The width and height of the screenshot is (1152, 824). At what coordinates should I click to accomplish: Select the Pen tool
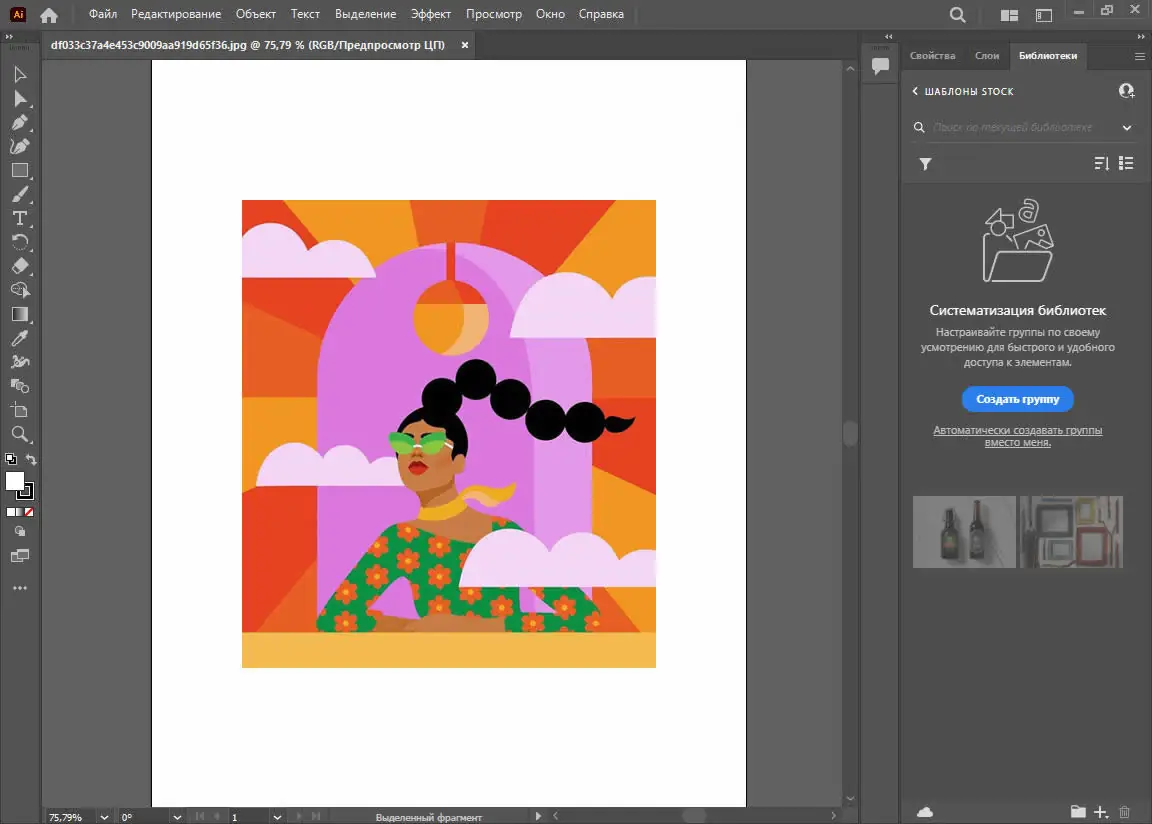(x=20, y=122)
